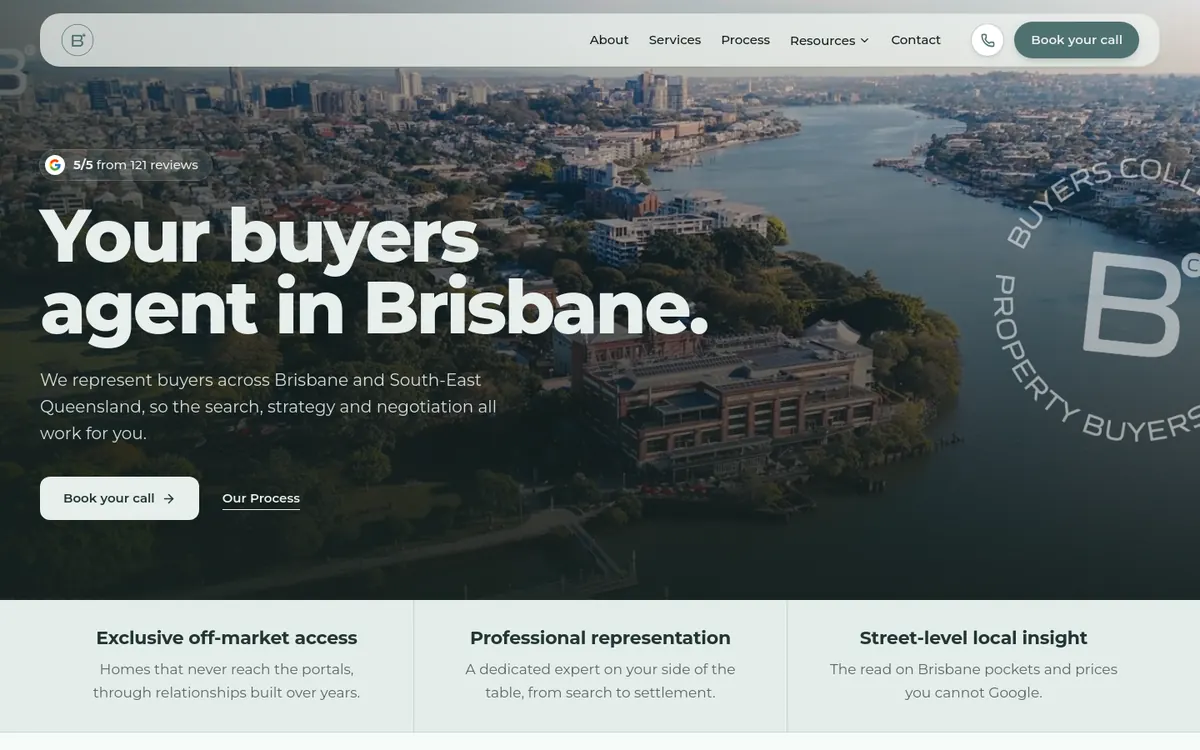Click text Homes that never reach the portals
Screen dimensions: 1200x750
226,681
